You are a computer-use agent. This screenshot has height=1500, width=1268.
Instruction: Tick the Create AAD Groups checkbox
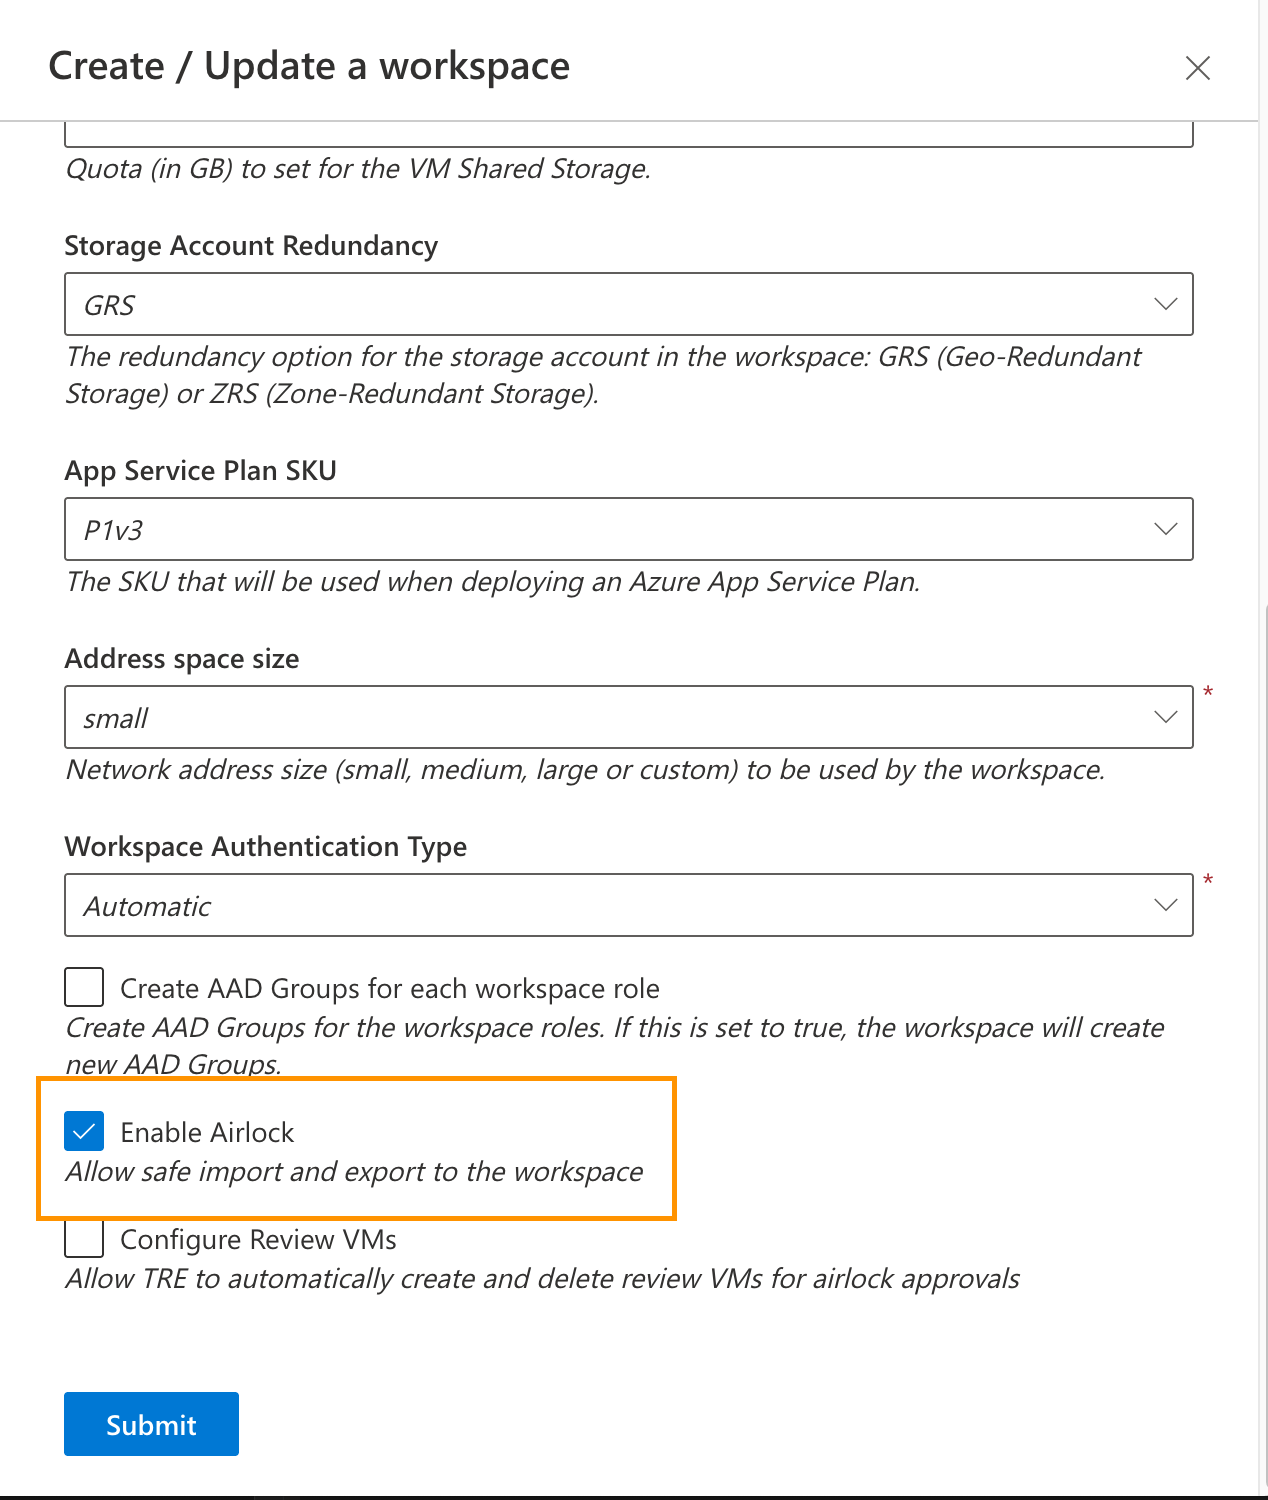tap(84, 987)
